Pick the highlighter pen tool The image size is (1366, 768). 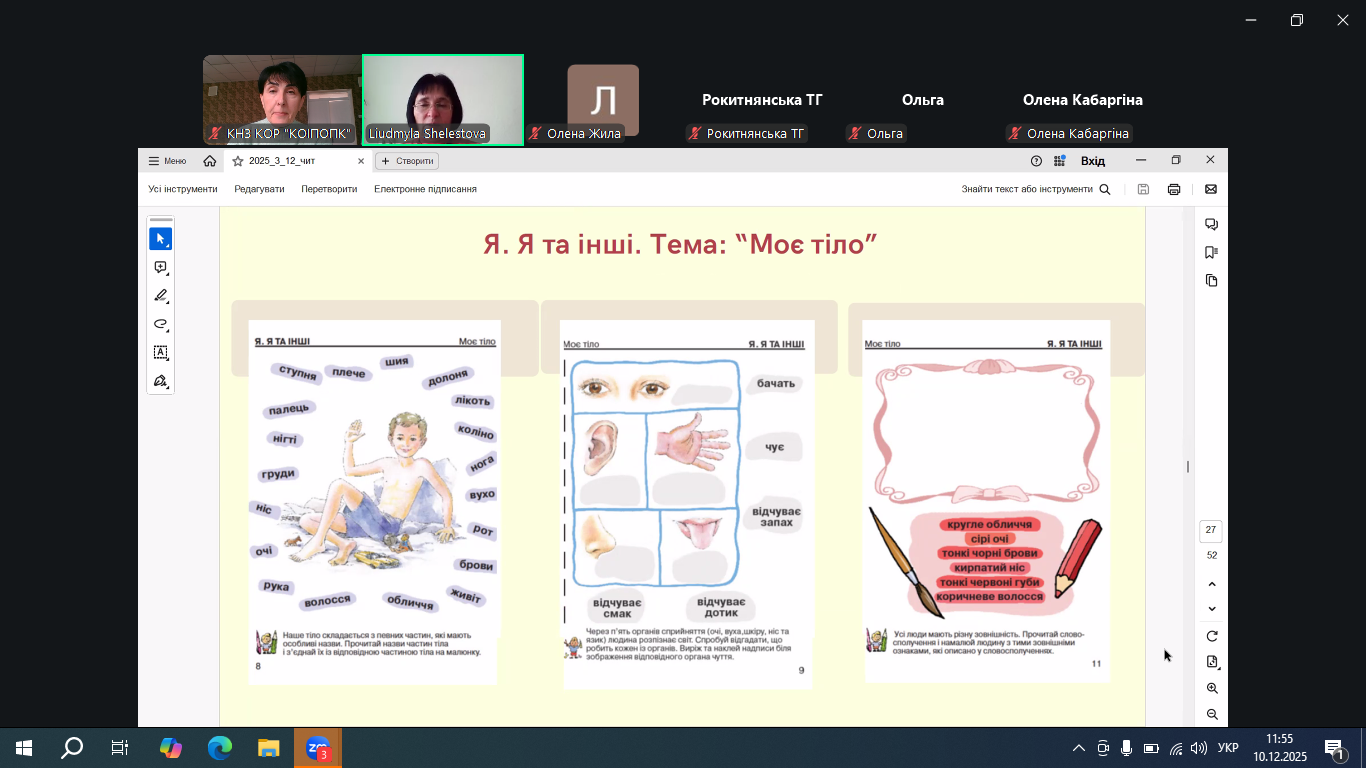[160, 296]
